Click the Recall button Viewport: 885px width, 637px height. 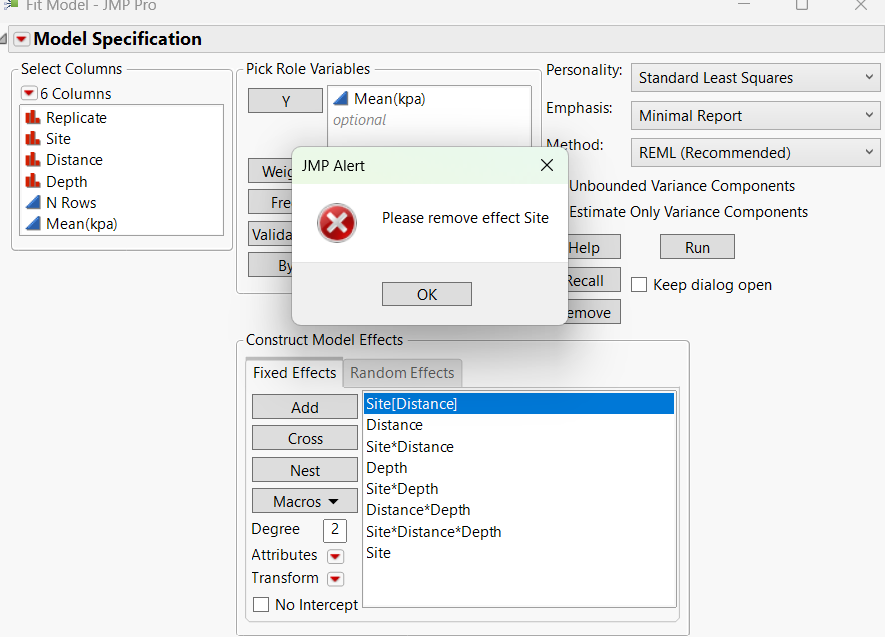click(593, 280)
